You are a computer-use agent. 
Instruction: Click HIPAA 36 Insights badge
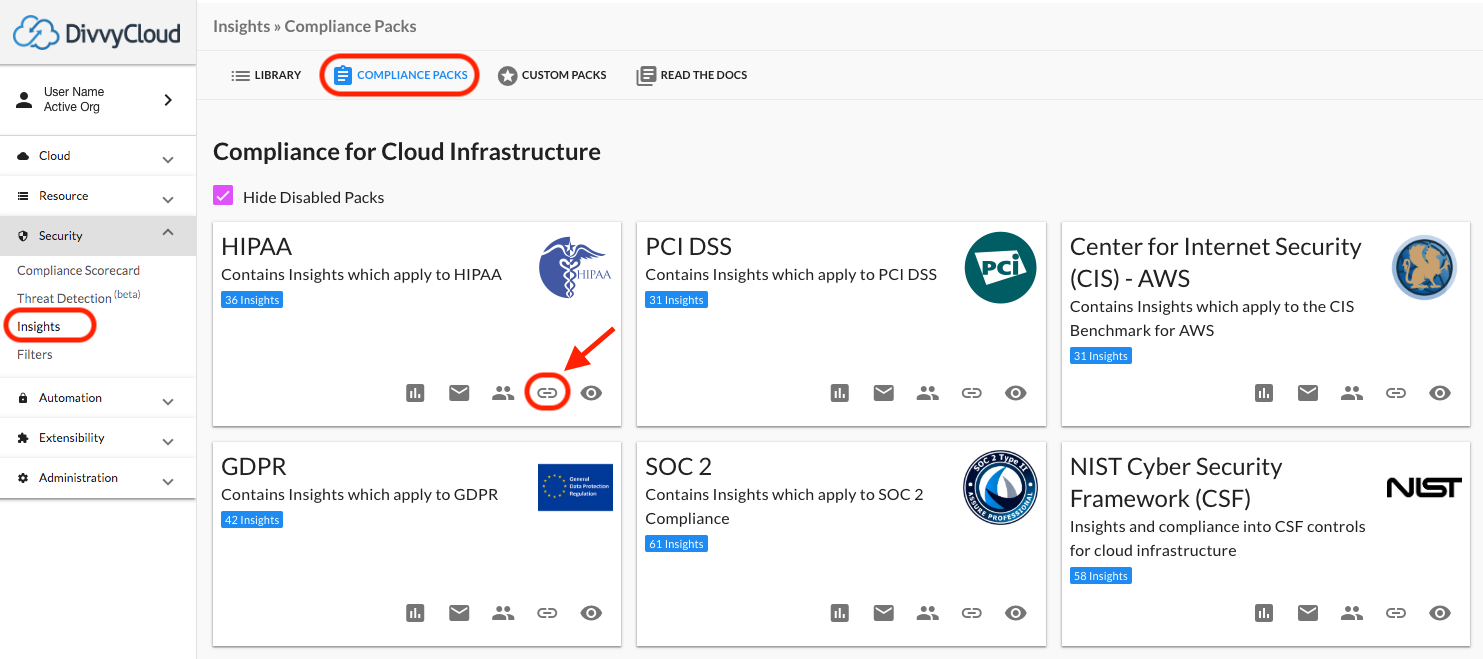point(252,300)
